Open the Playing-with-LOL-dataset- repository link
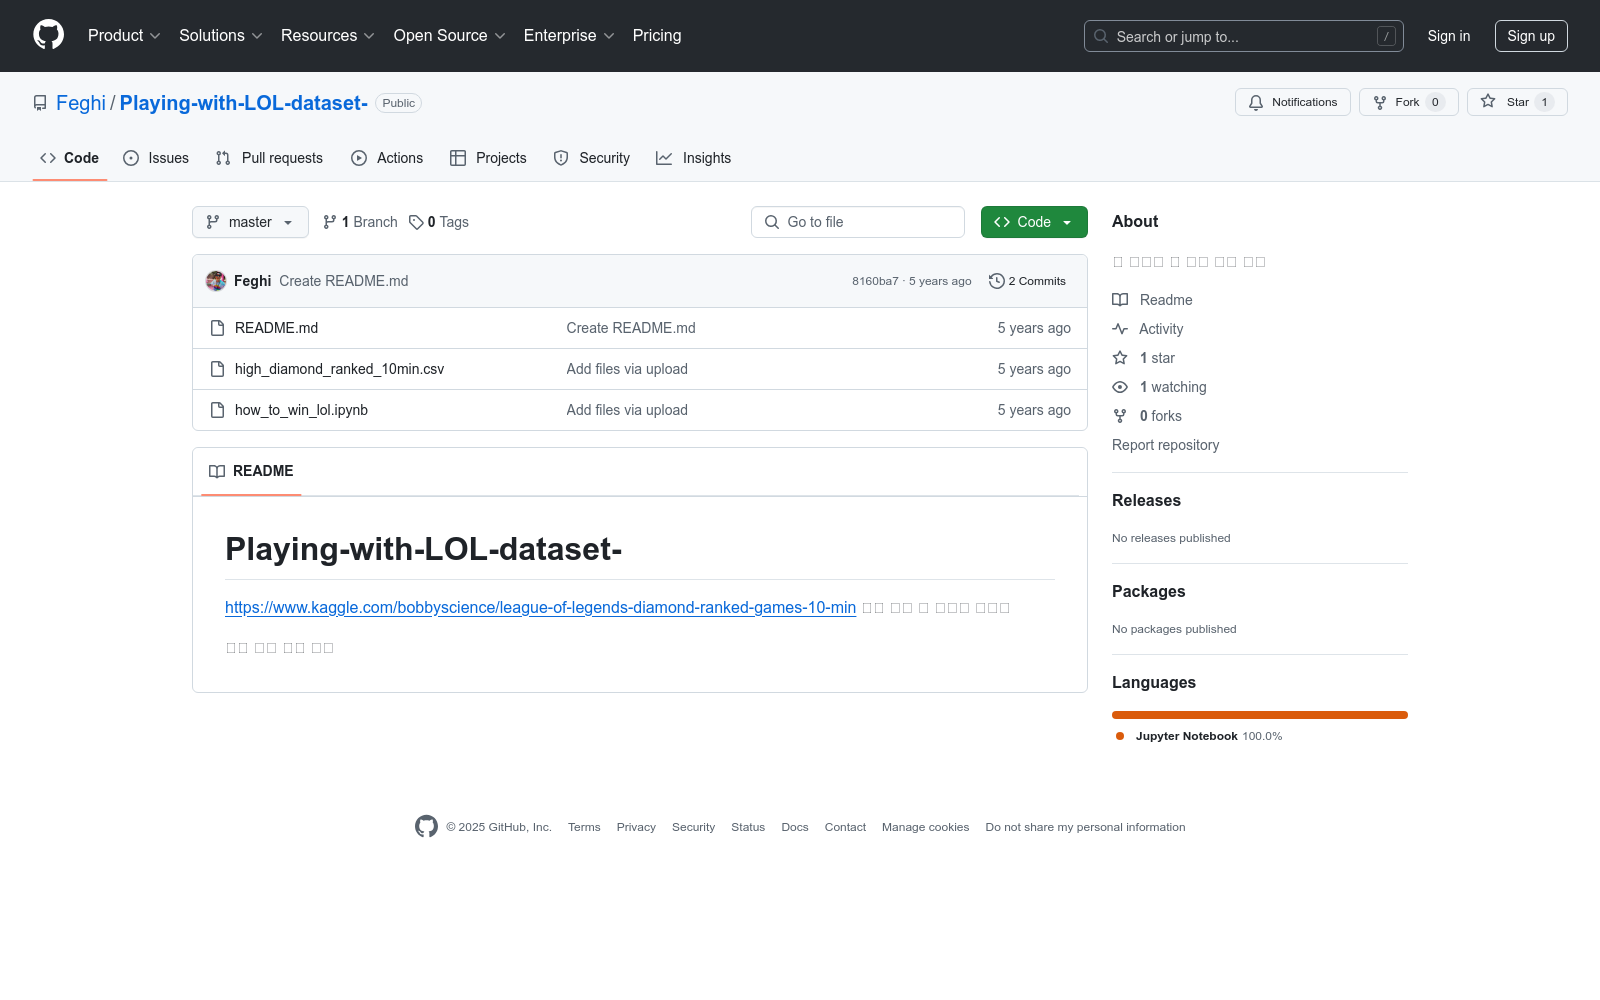Image resolution: width=1600 pixels, height=1000 pixels. [x=244, y=103]
